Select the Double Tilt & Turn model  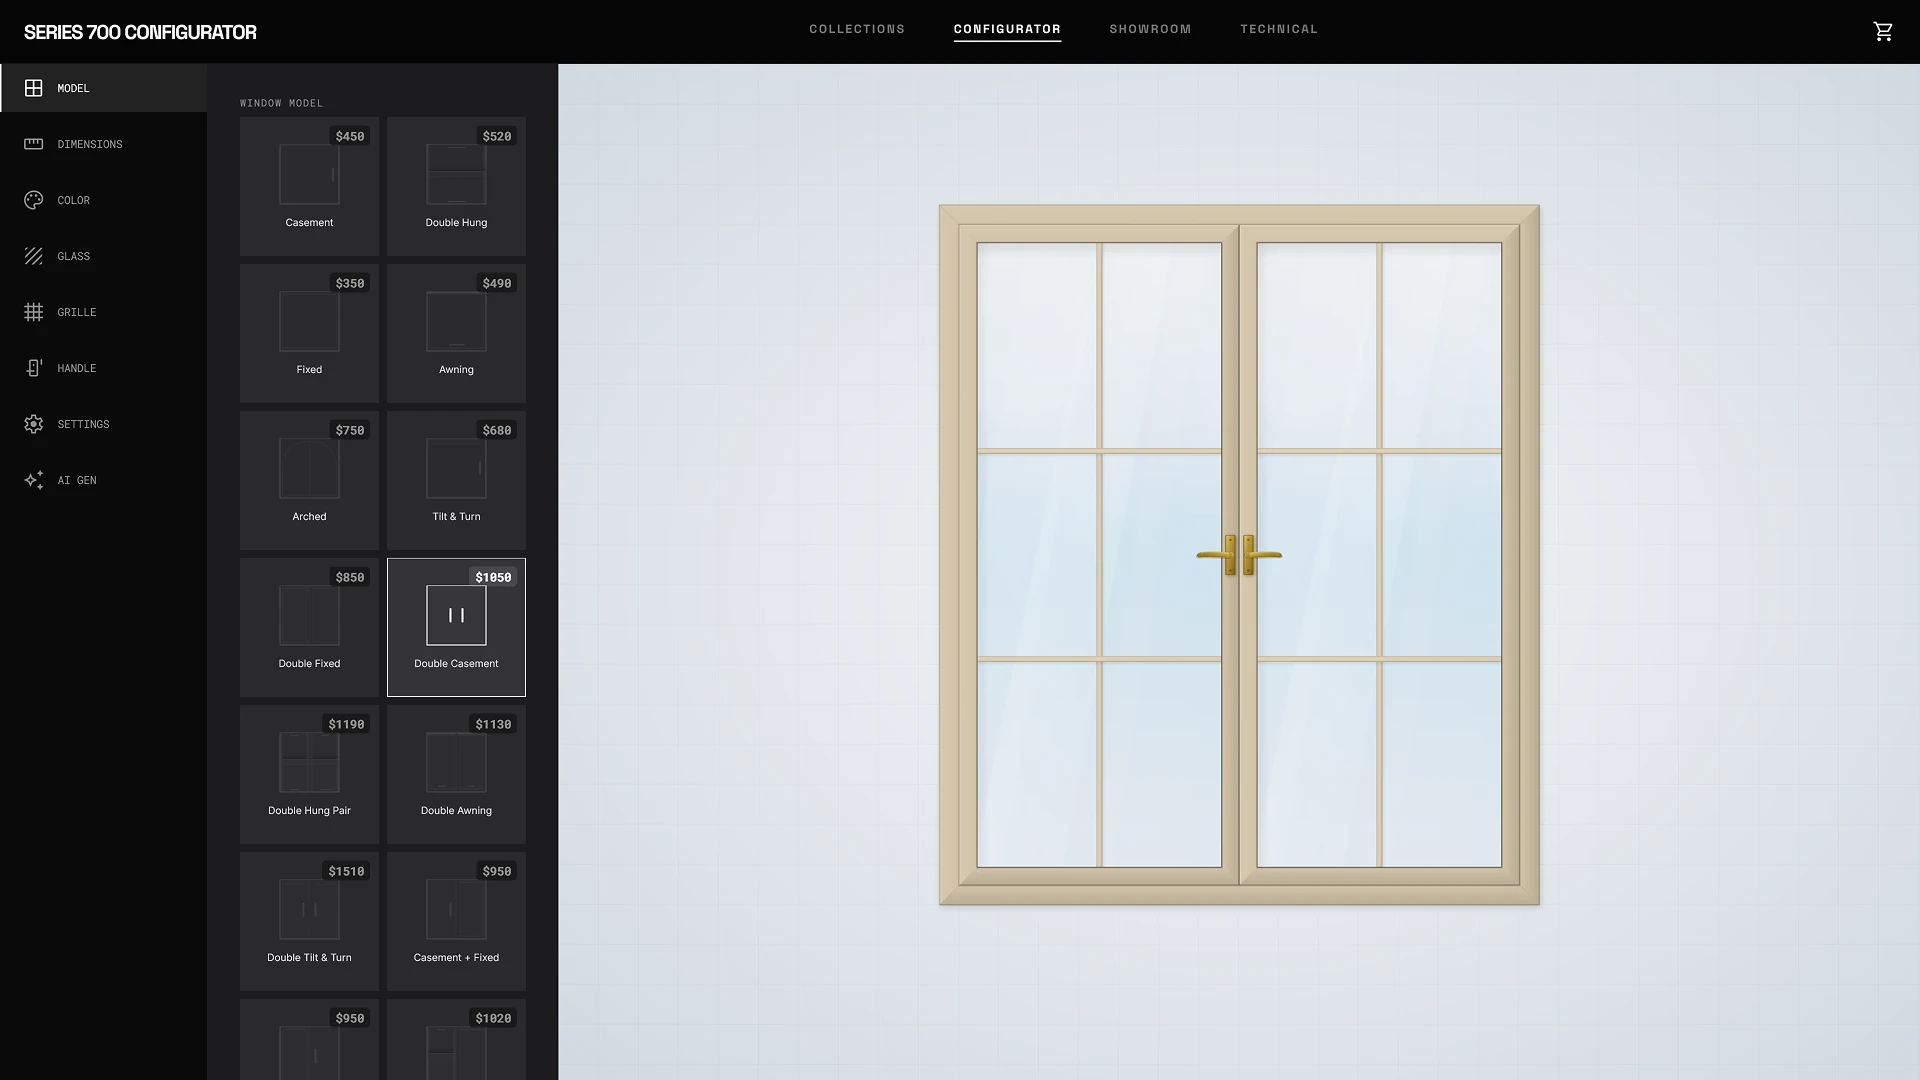[309, 920]
